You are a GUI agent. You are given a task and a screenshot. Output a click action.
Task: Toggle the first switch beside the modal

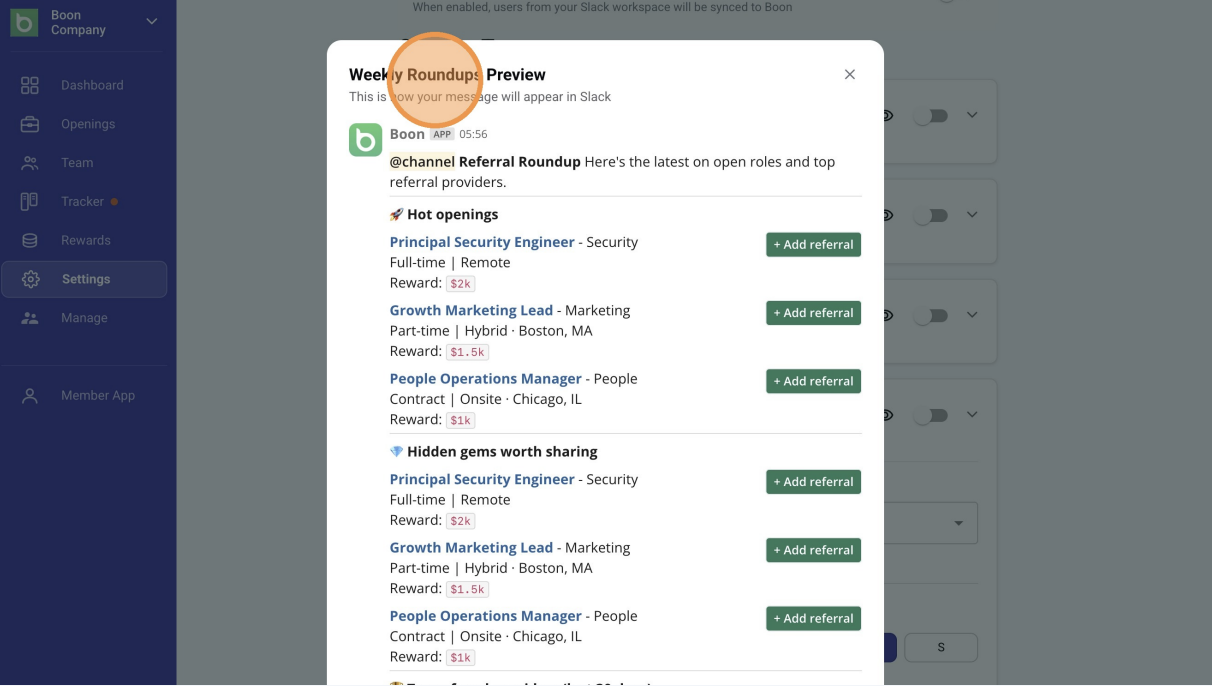pyautogui.click(x=931, y=116)
